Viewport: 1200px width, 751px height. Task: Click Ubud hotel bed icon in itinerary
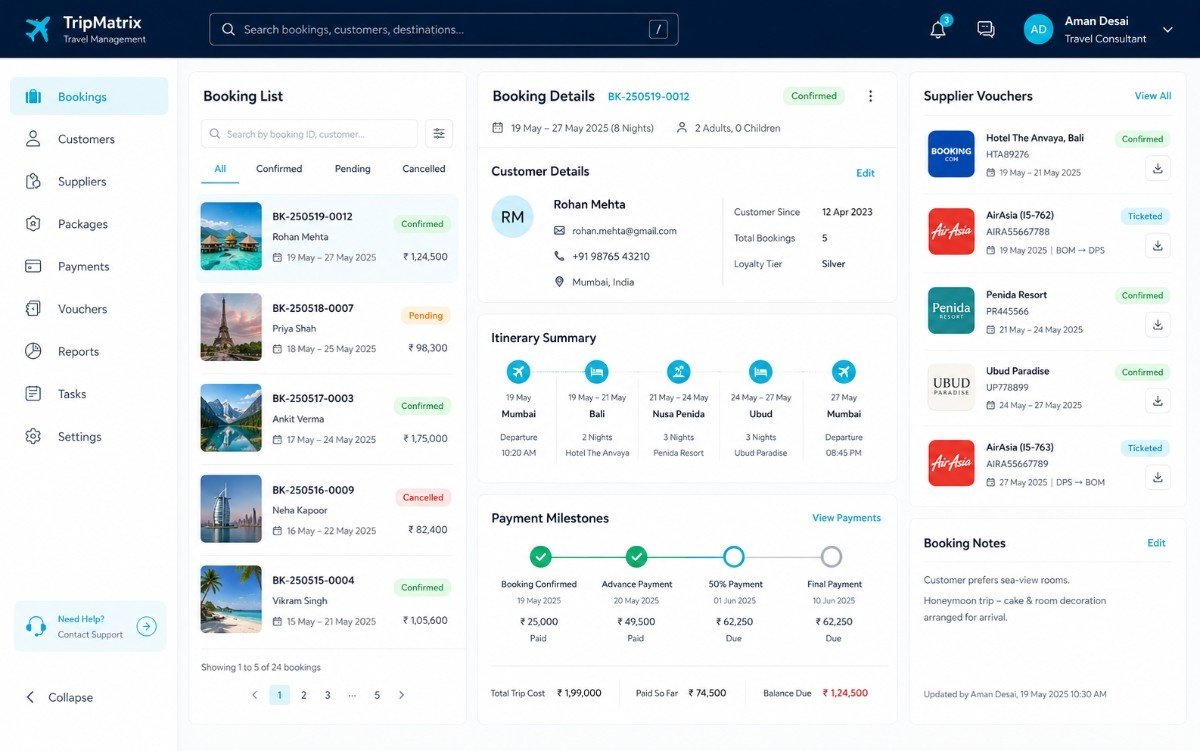click(x=761, y=372)
